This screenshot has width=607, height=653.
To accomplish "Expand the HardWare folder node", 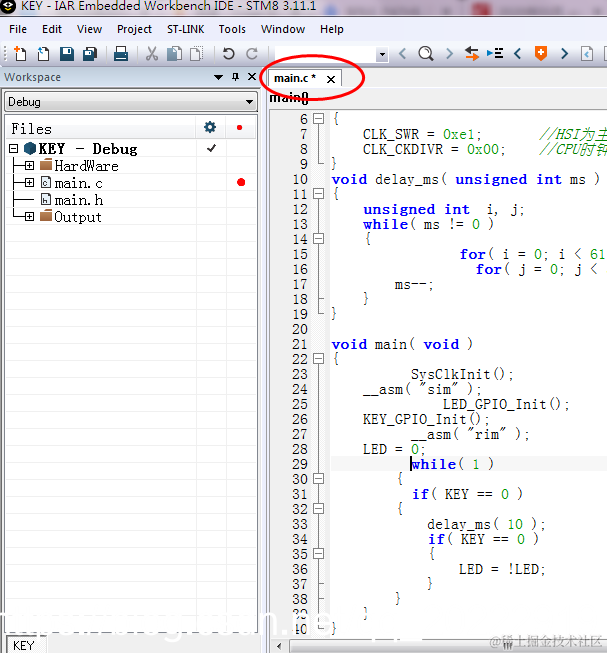I will [29, 166].
